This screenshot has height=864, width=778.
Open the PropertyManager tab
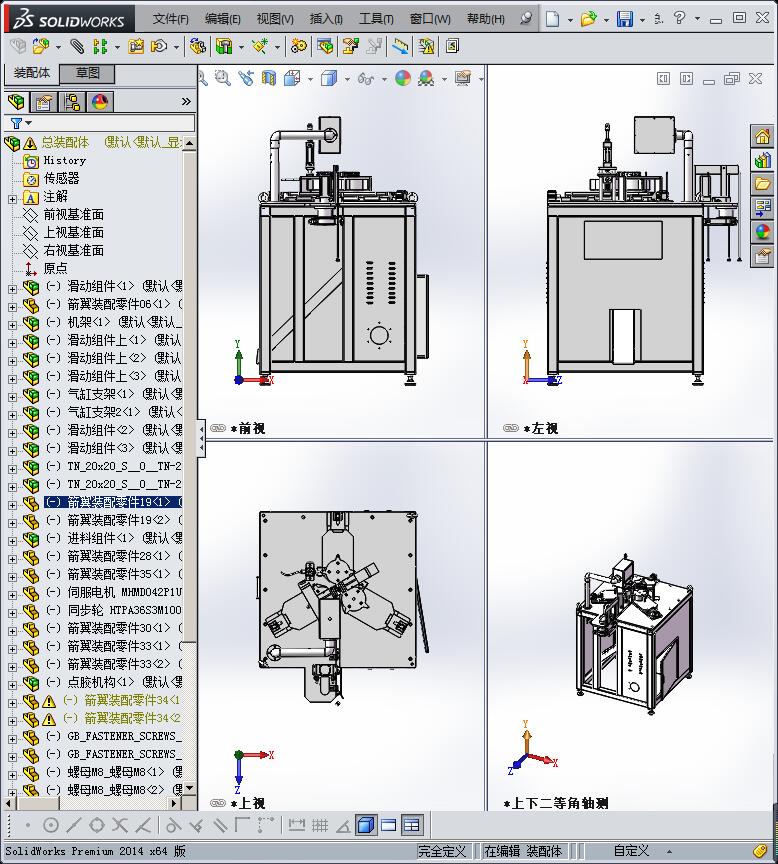click(44, 102)
